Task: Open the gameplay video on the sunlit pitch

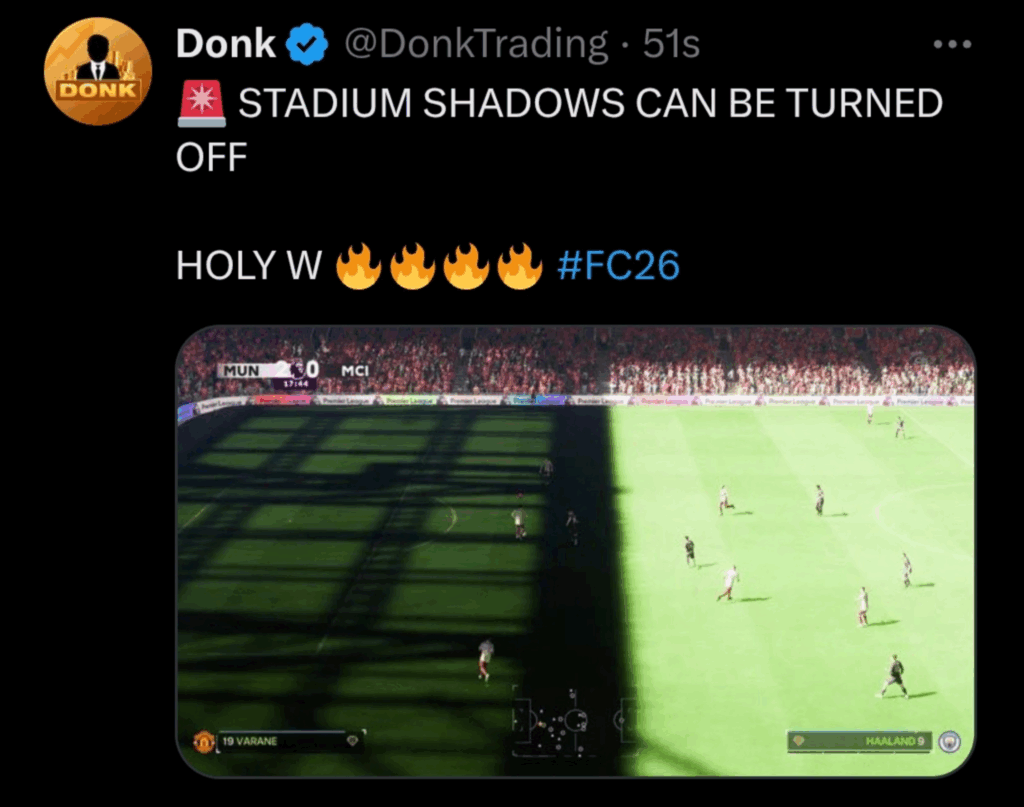Action: tap(575, 551)
